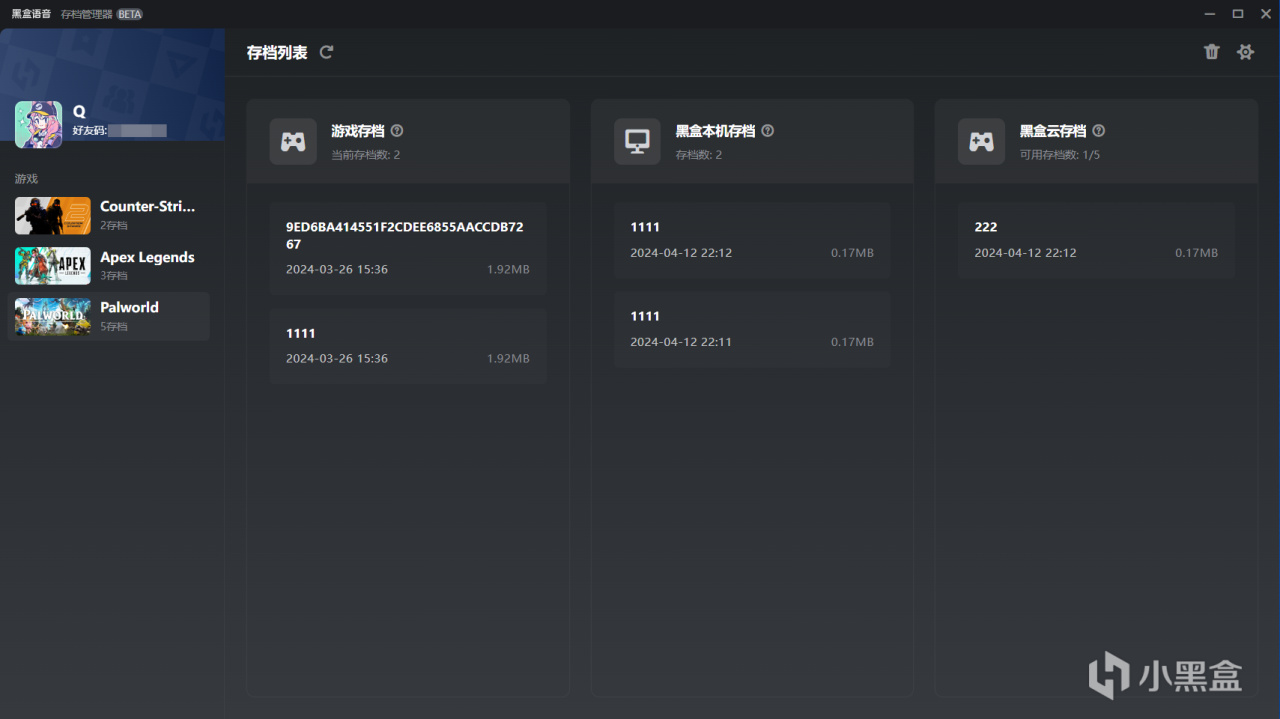Show help for 黑盒云存档
Image resolution: width=1280 pixels, height=719 pixels.
click(1099, 131)
